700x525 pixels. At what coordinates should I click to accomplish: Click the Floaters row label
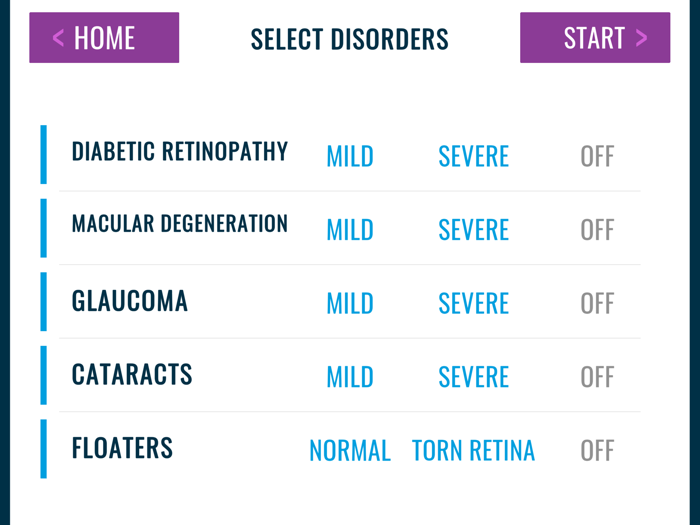(122, 448)
